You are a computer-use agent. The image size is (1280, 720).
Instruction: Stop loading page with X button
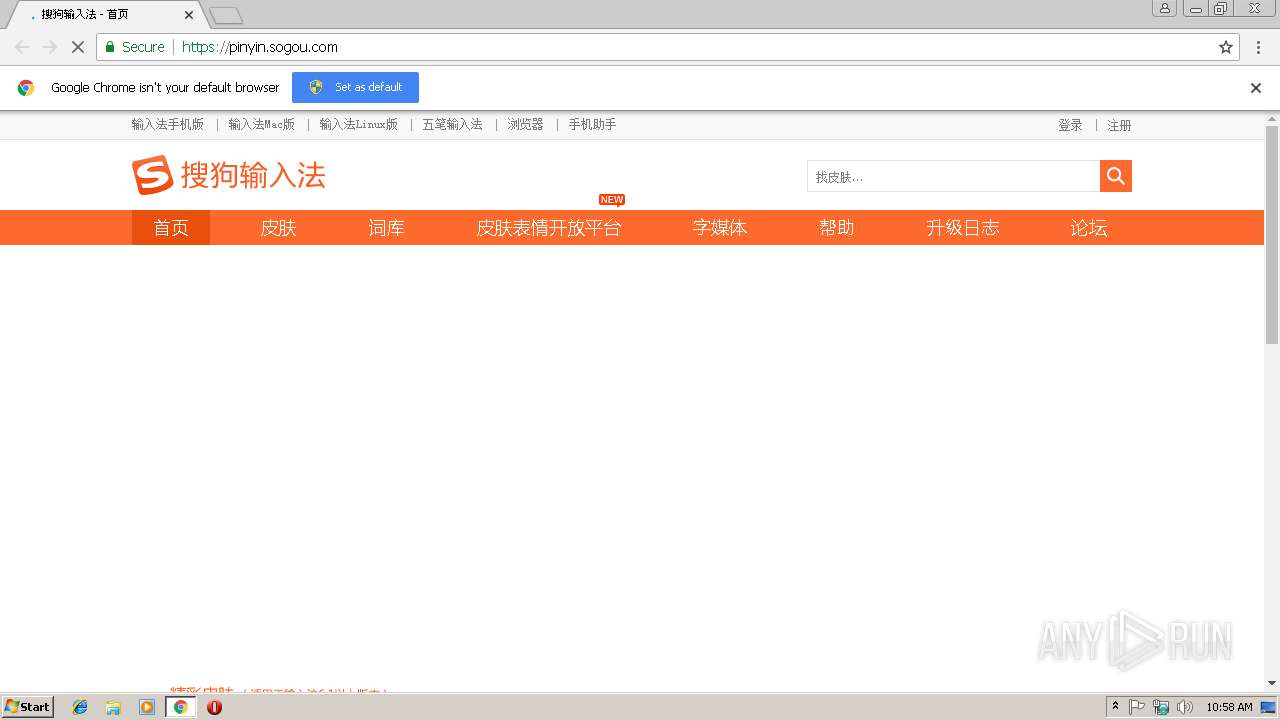78,47
